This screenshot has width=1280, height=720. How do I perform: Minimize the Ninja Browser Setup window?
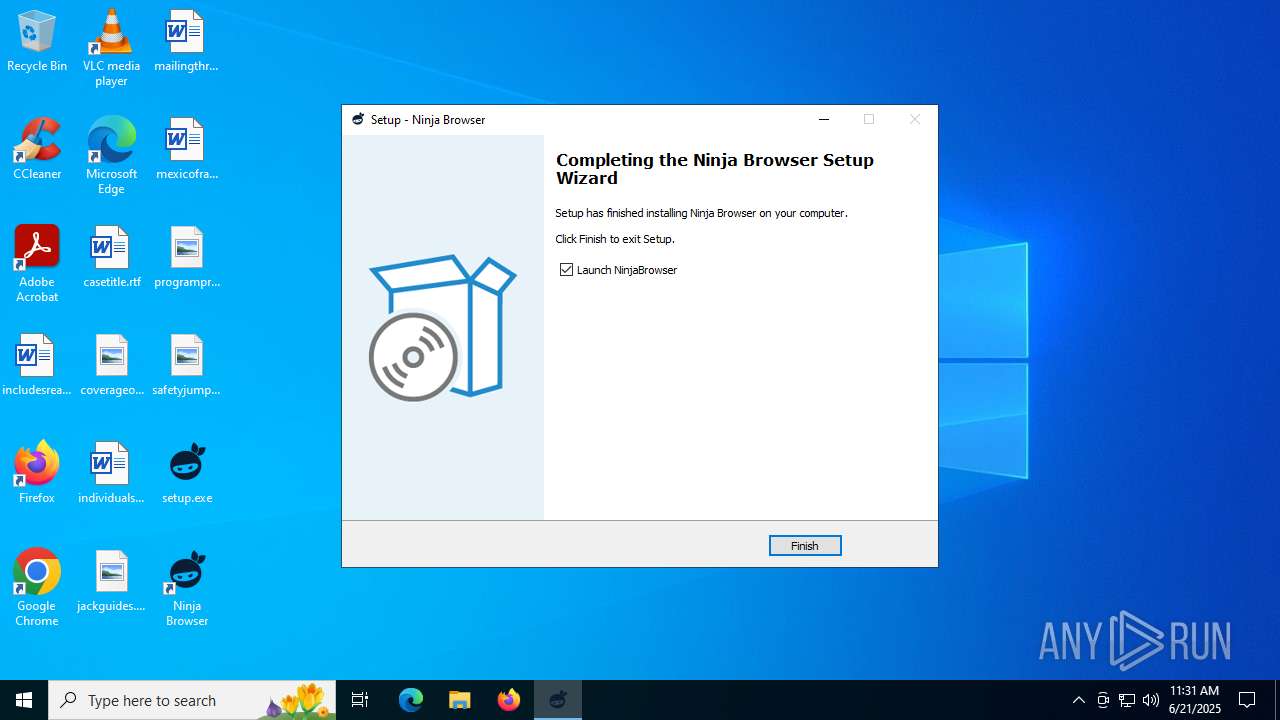[x=824, y=119]
